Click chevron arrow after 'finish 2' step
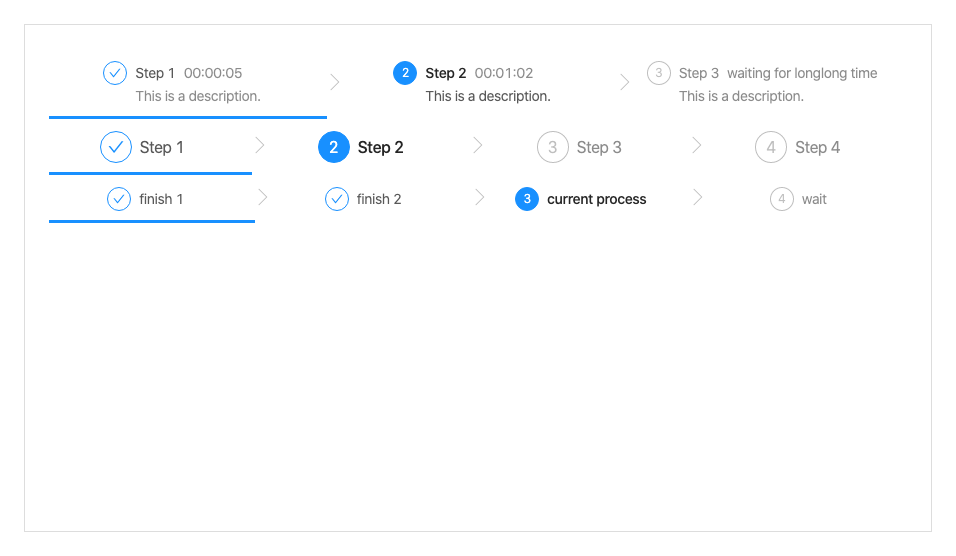 (480, 198)
